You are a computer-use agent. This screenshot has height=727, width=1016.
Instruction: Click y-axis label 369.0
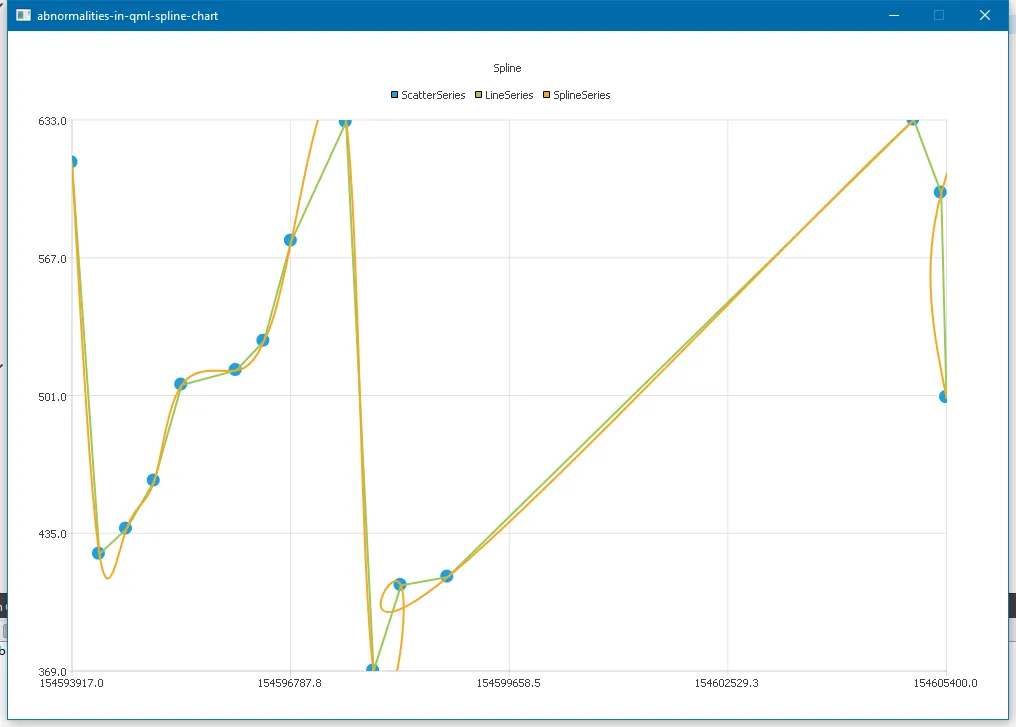point(52,672)
